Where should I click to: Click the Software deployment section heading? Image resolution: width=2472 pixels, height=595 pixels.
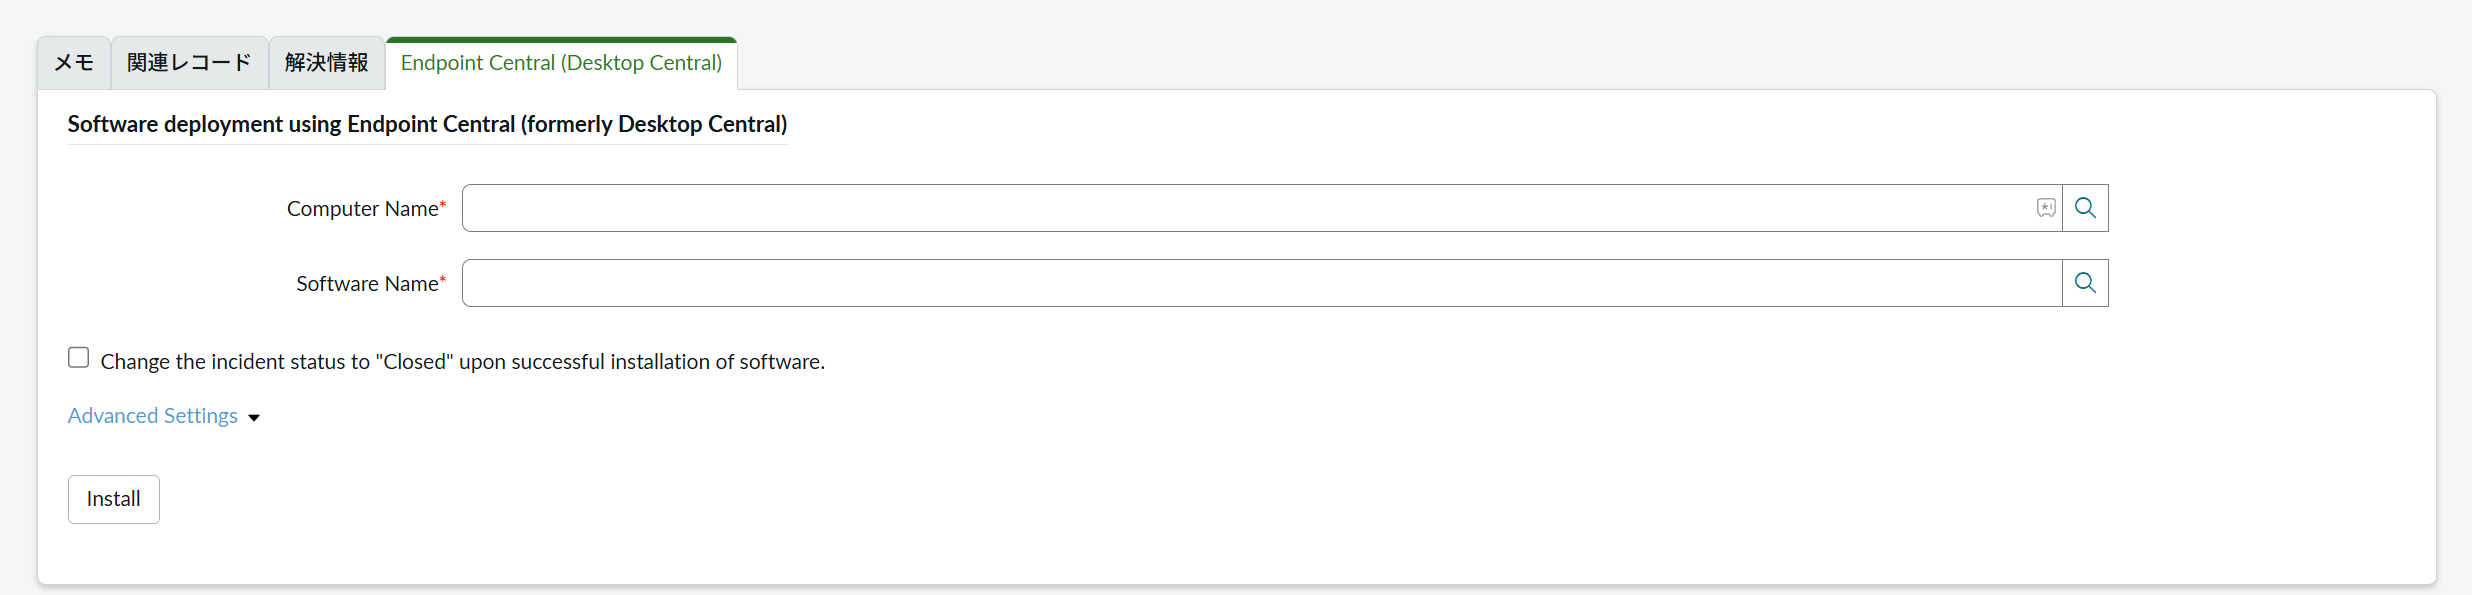pyautogui.click(x=427, y=124)
